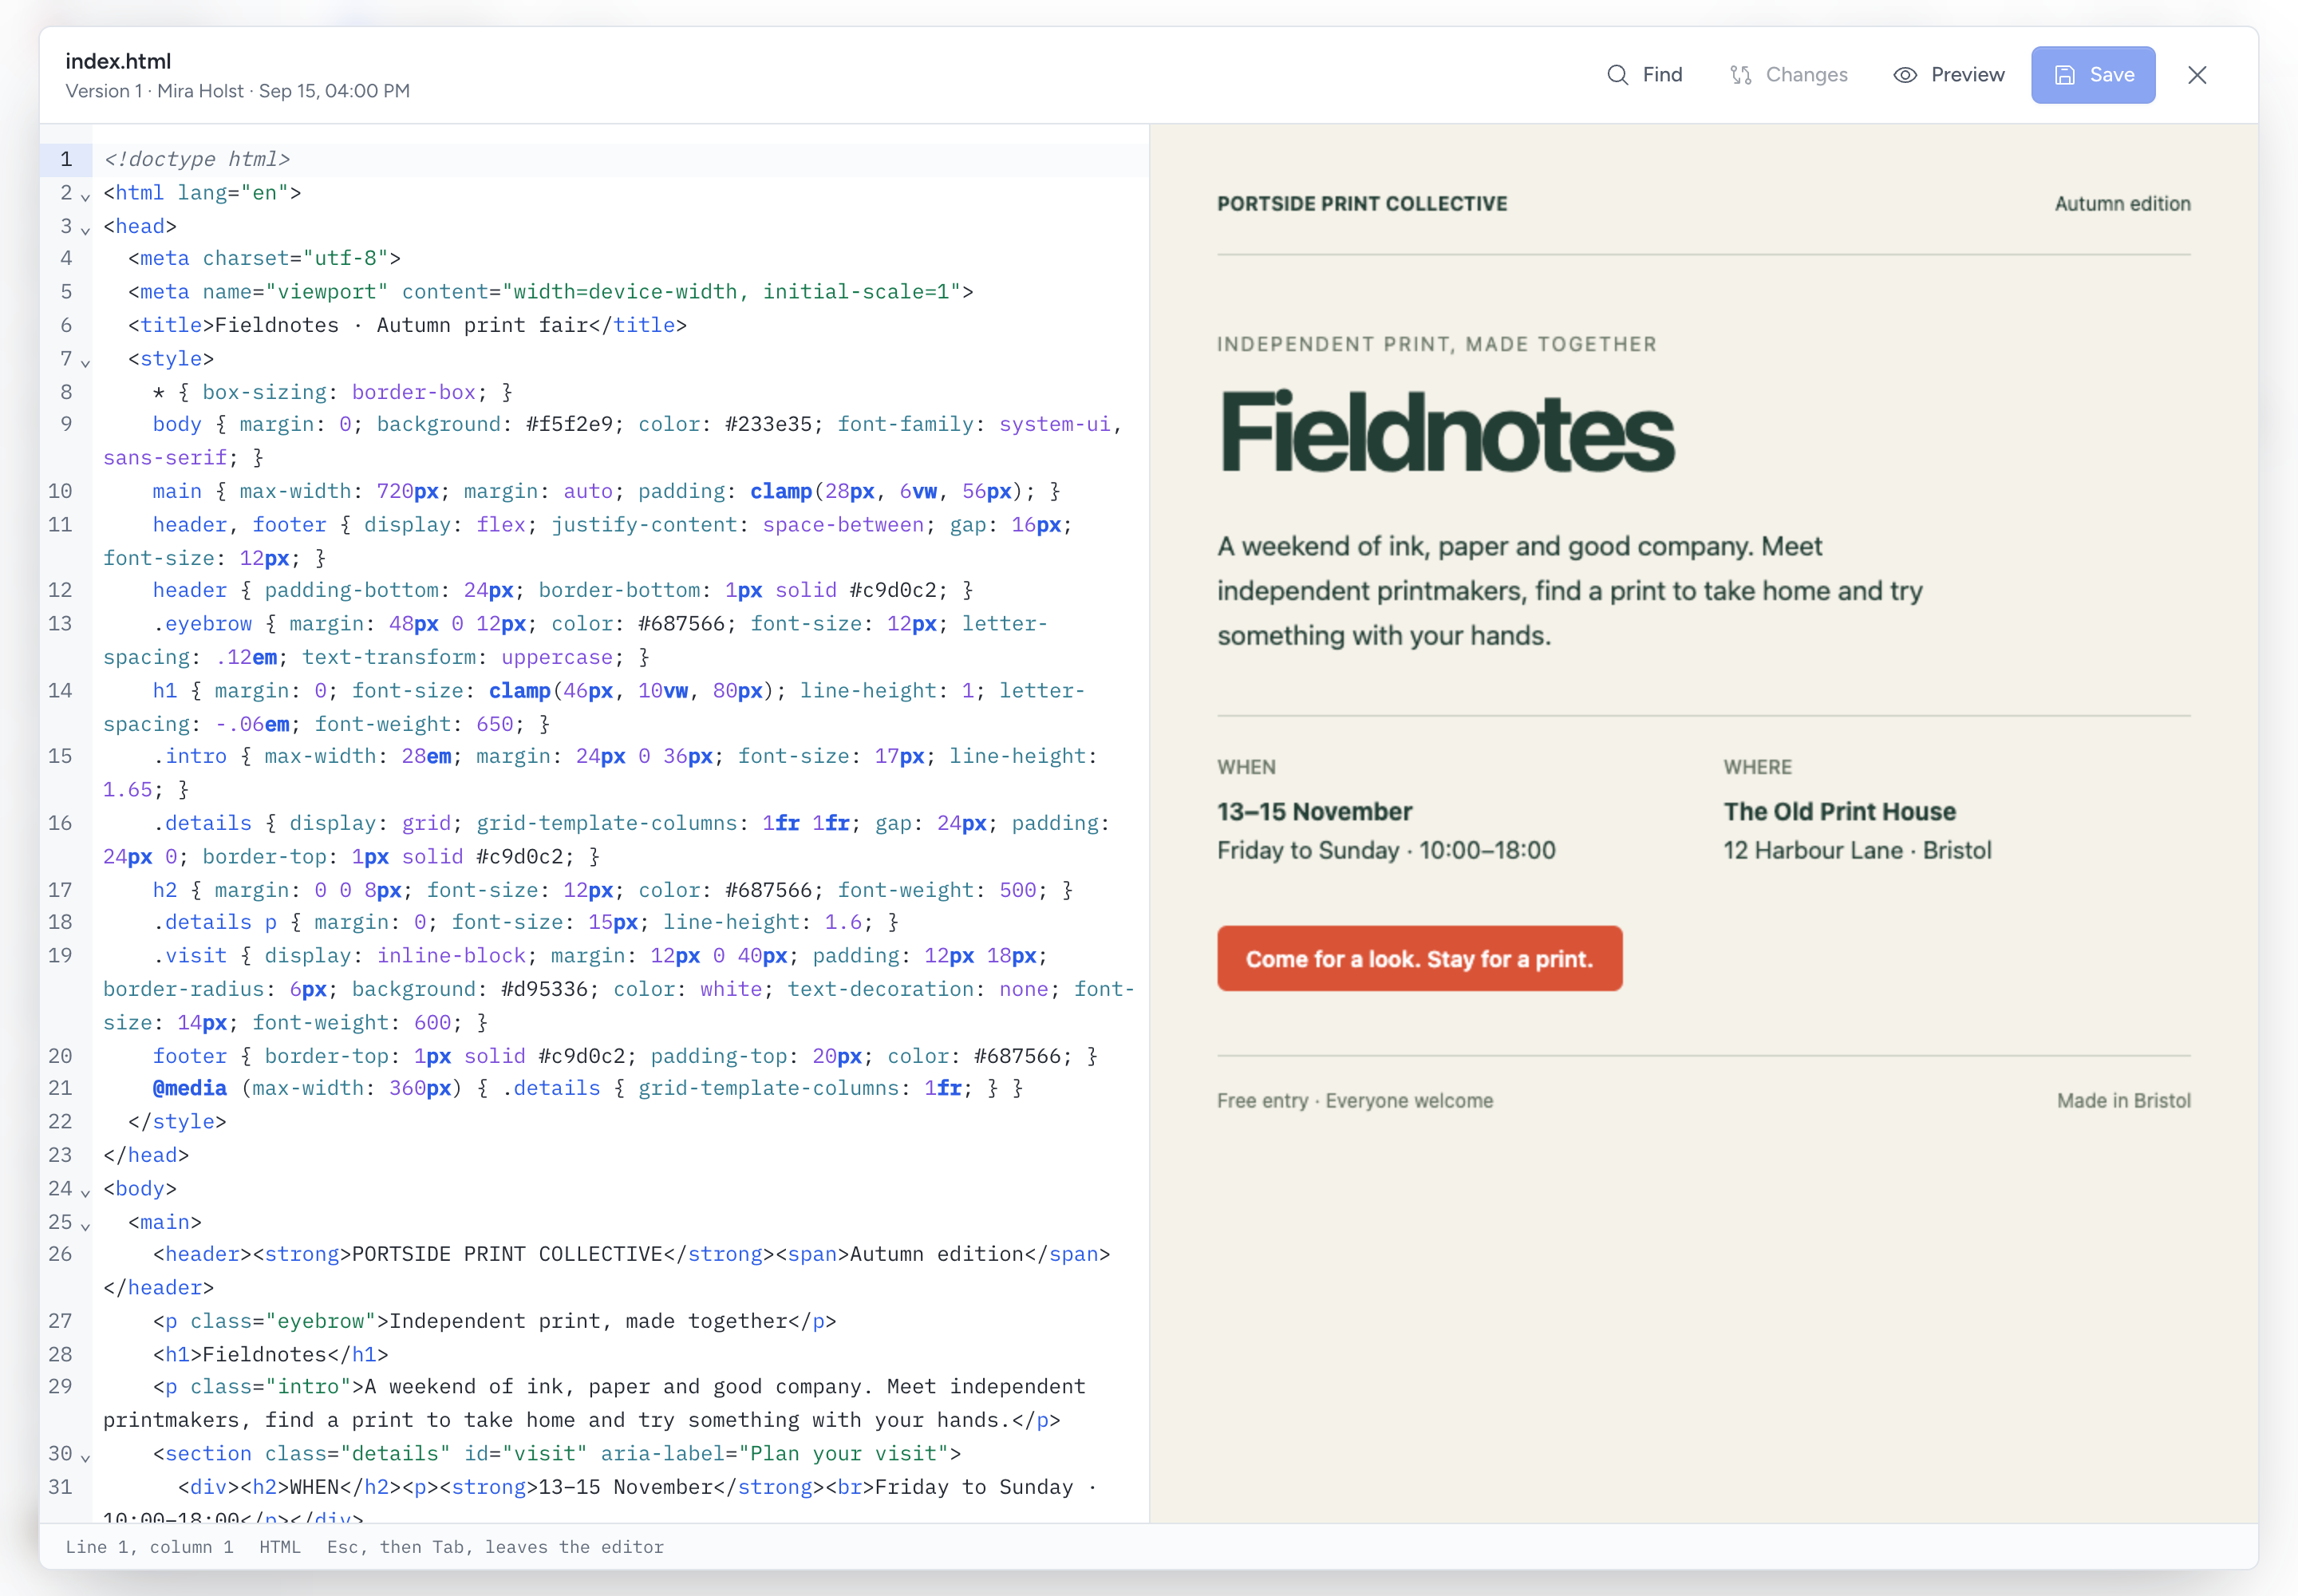Click 'Free entry · Everyone welcome' footer text
The image size is (2298, 1596).
[x=1355, y=1100]
